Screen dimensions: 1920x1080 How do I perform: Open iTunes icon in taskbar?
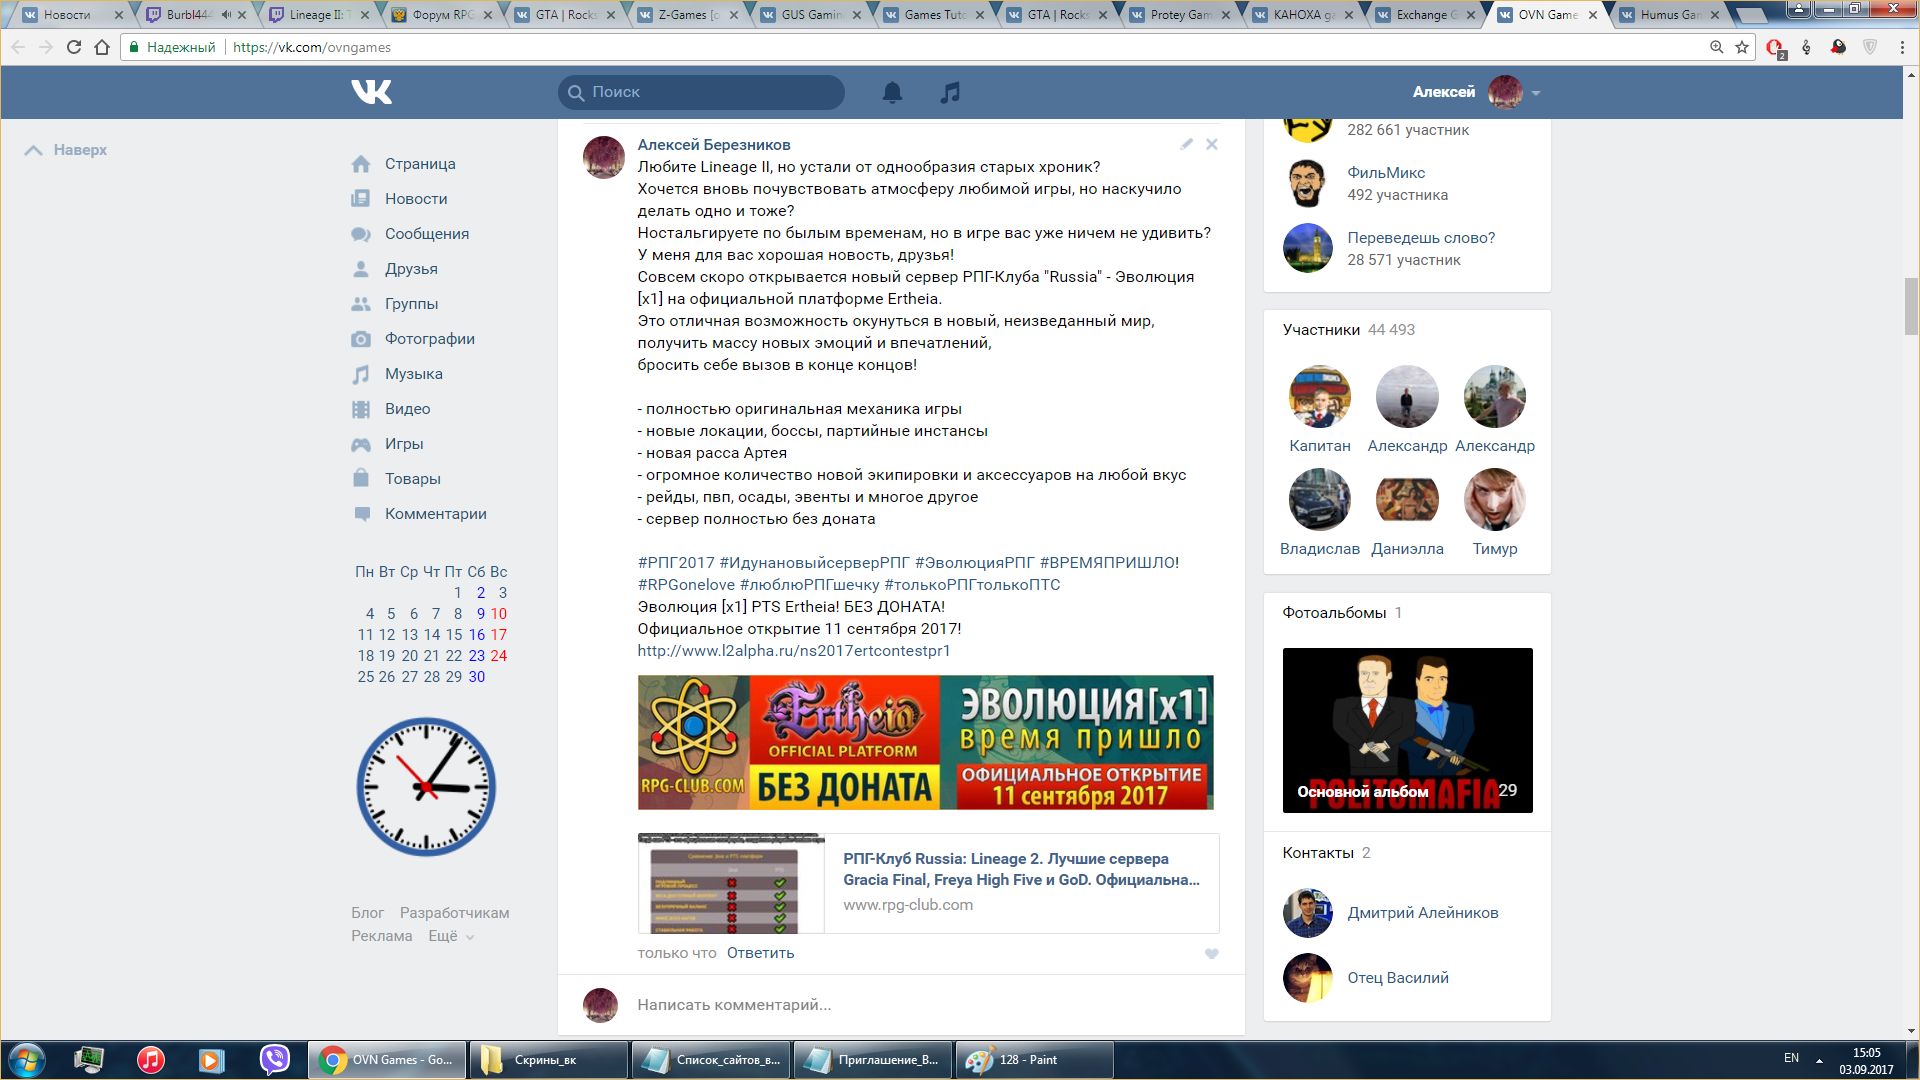[x=151, y=1060]
